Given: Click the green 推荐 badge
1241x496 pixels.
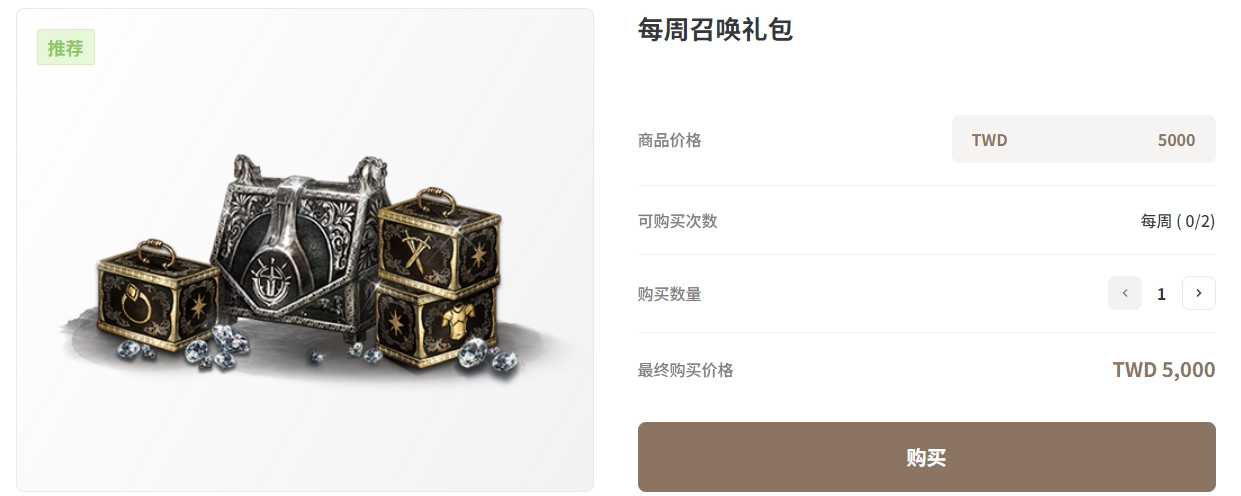Looking at the screenshot, I should click(x=66, y=47).
